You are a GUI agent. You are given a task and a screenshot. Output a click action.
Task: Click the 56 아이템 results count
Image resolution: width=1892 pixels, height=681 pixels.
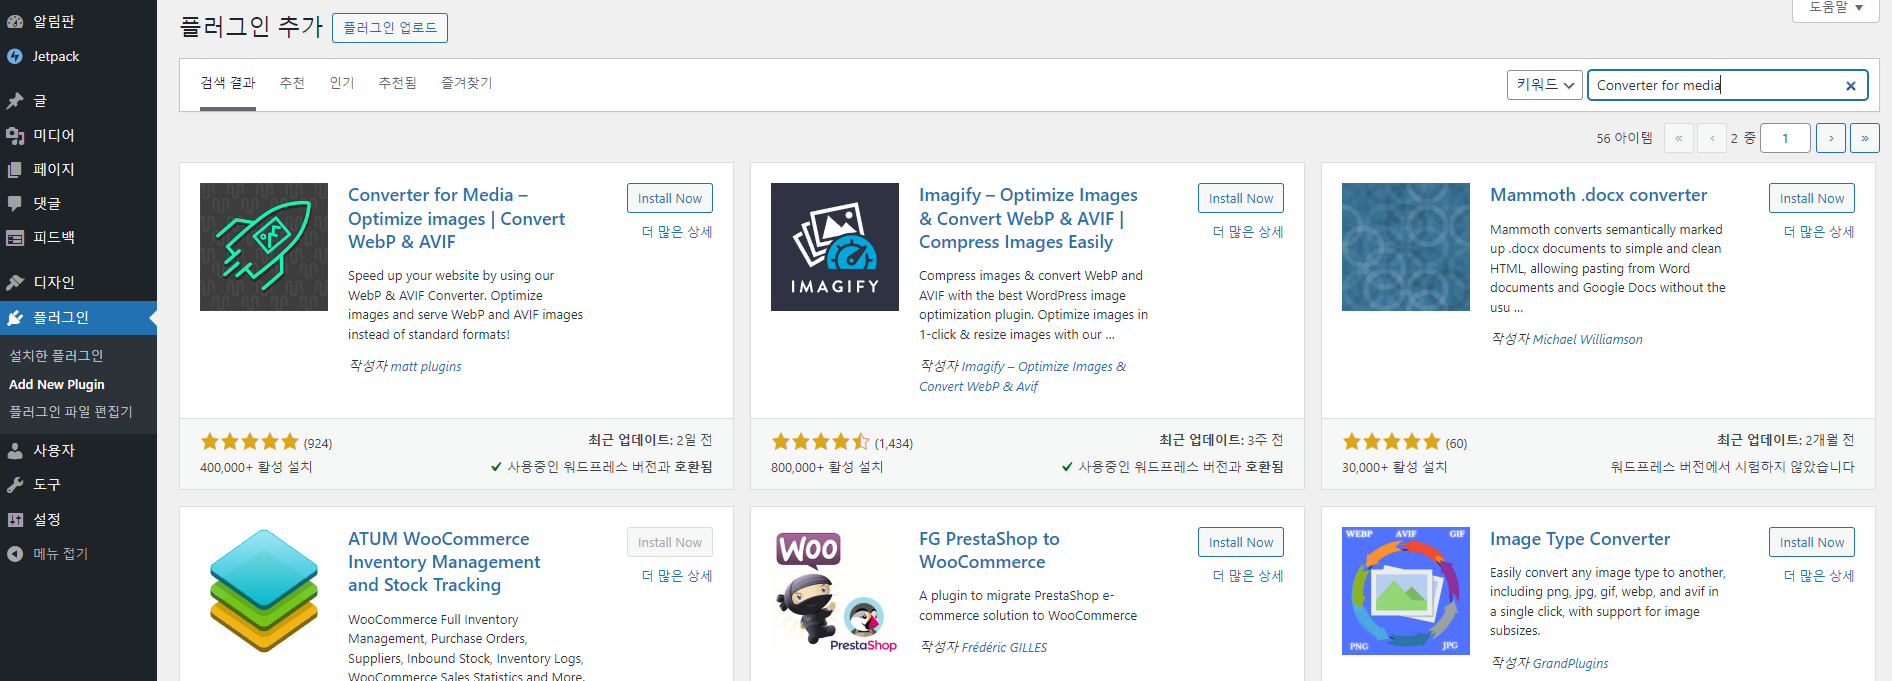click(x=1624, y=138)
